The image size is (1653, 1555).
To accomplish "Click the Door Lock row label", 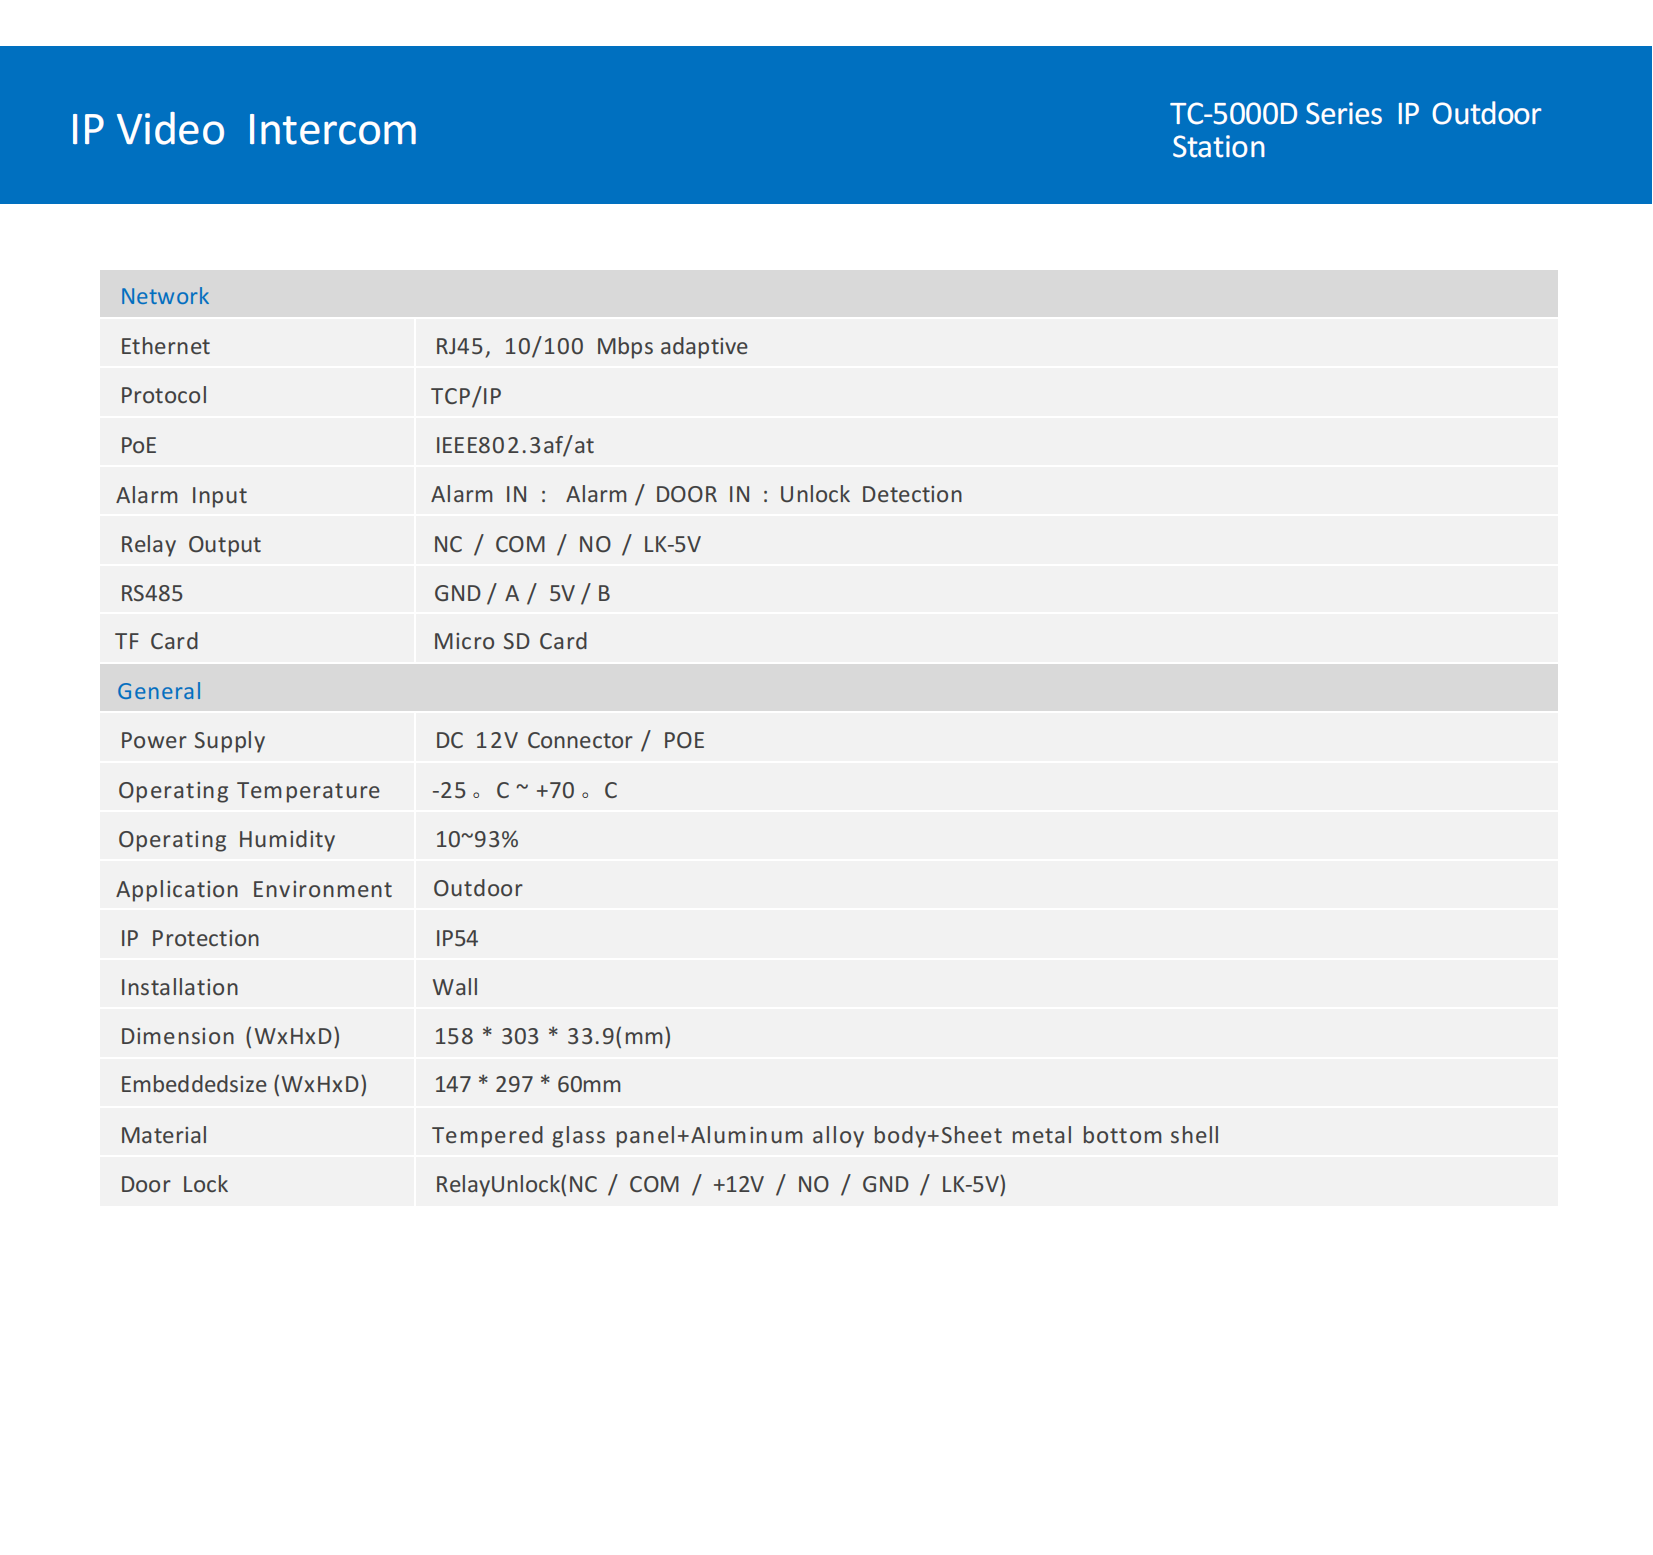I will coord(174,1184).
